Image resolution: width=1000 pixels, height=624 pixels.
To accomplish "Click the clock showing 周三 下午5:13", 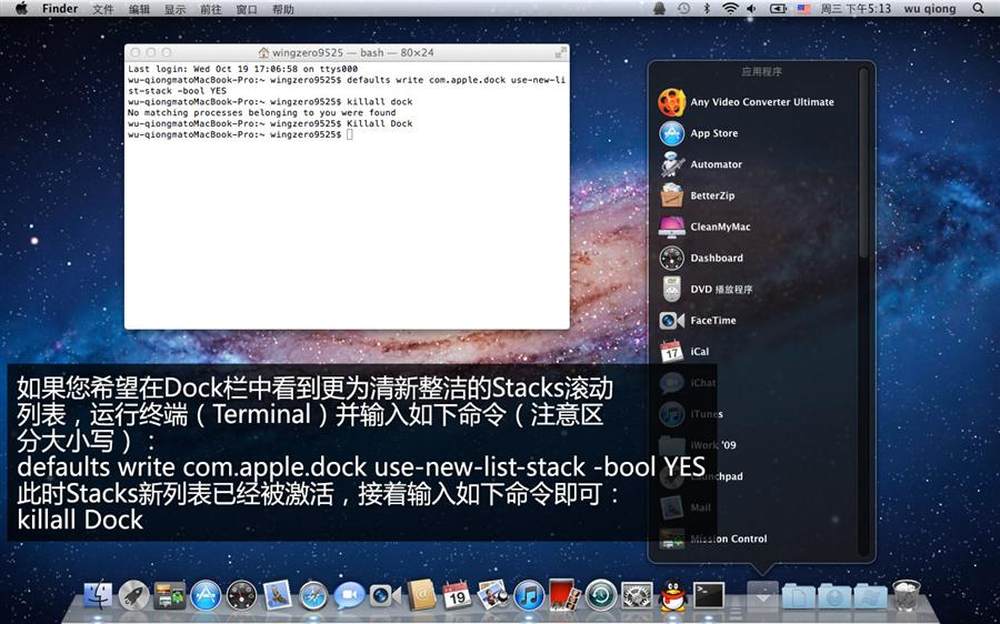I will 856,8.
